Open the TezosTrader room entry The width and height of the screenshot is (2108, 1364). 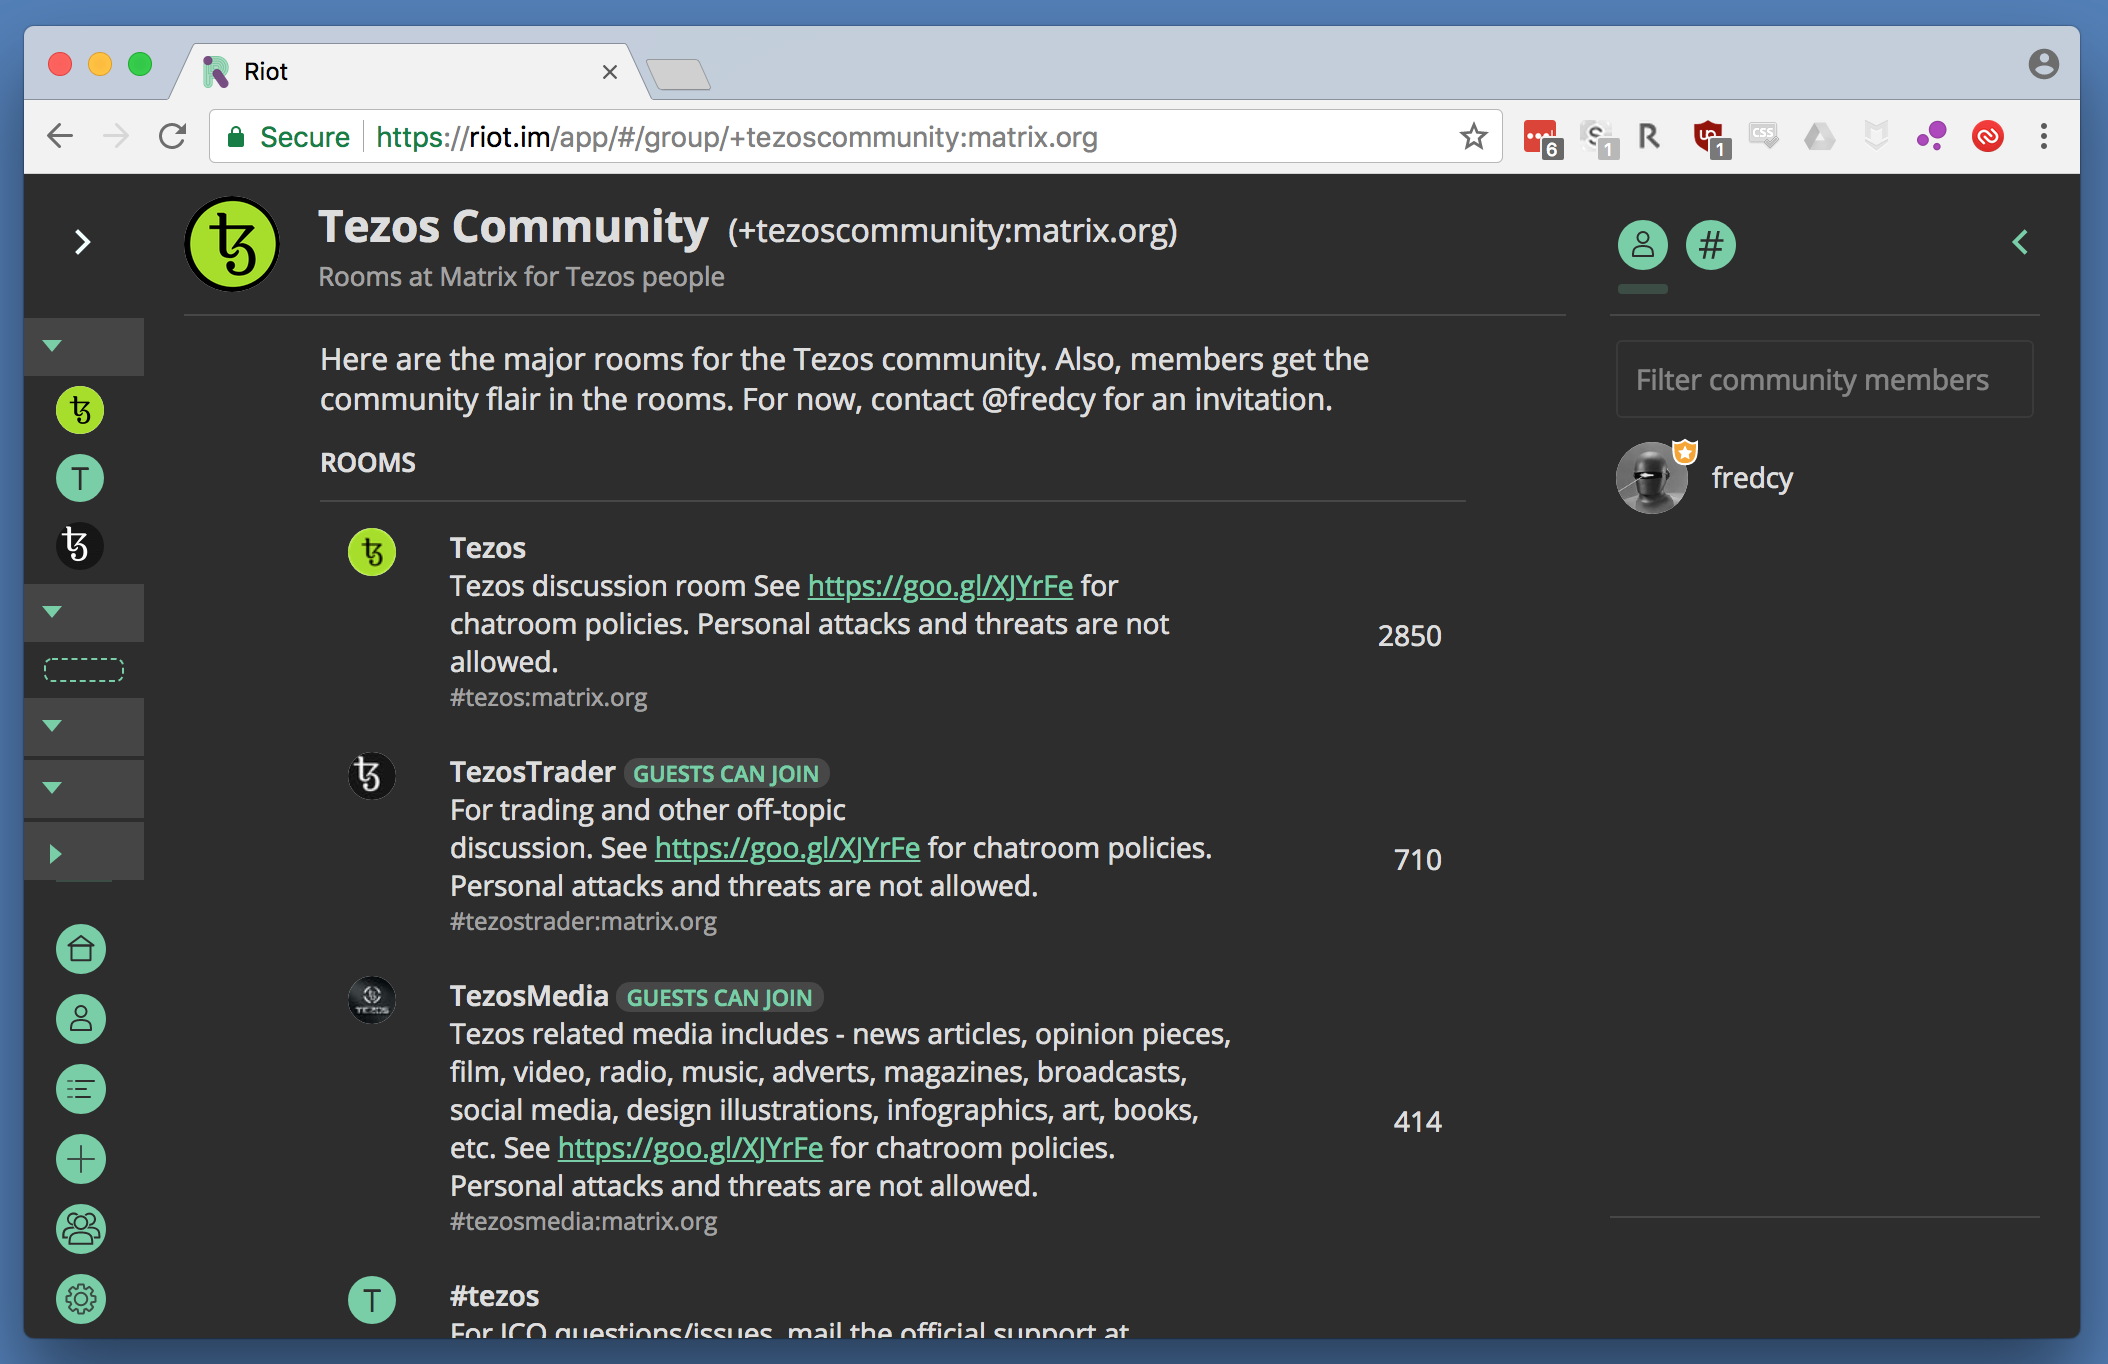pyautogui.click(x=532, y=772)
